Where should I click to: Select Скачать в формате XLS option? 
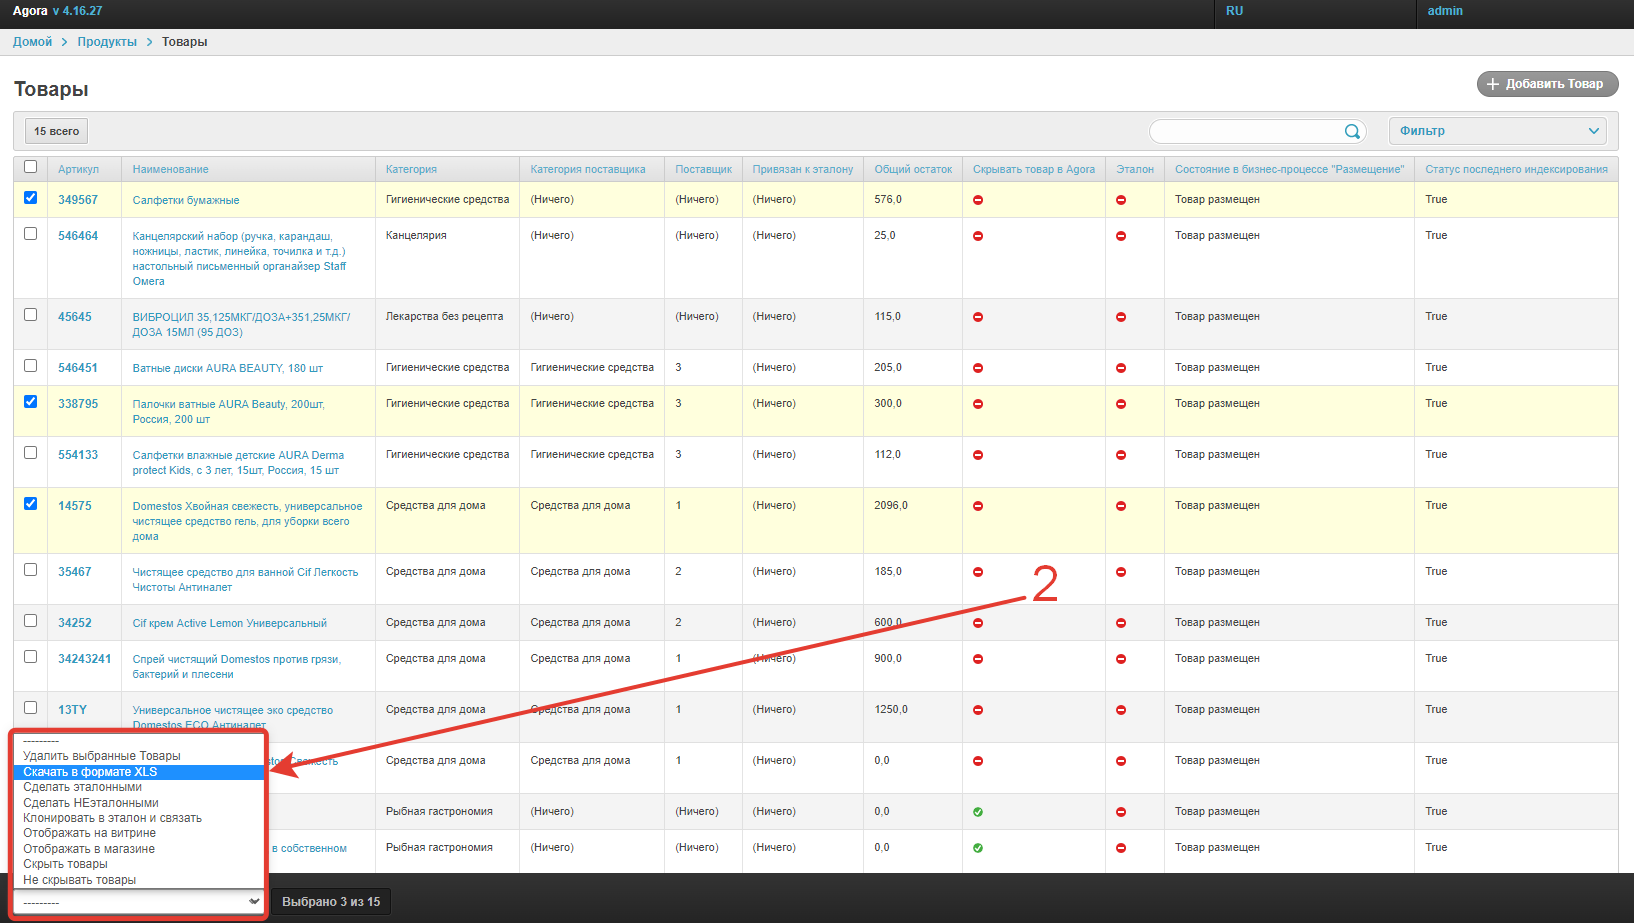(90, 772)
